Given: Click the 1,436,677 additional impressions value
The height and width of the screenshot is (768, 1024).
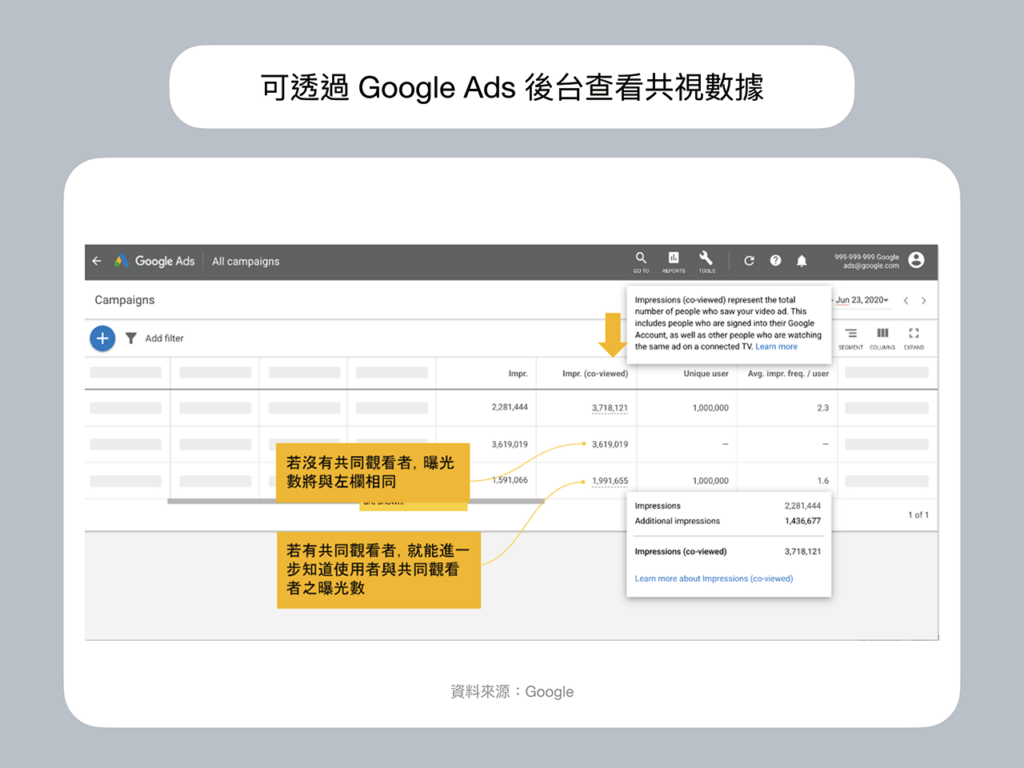Looking at the screenshot, I should point(803,521).
